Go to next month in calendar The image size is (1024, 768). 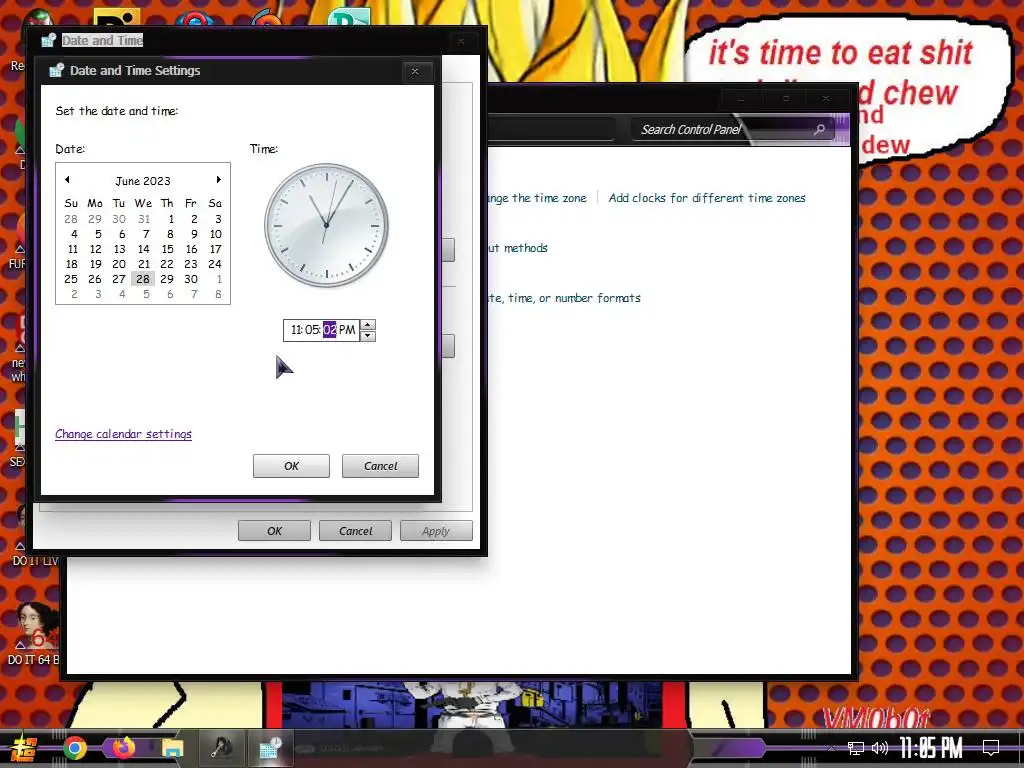[x=219, y=180]
